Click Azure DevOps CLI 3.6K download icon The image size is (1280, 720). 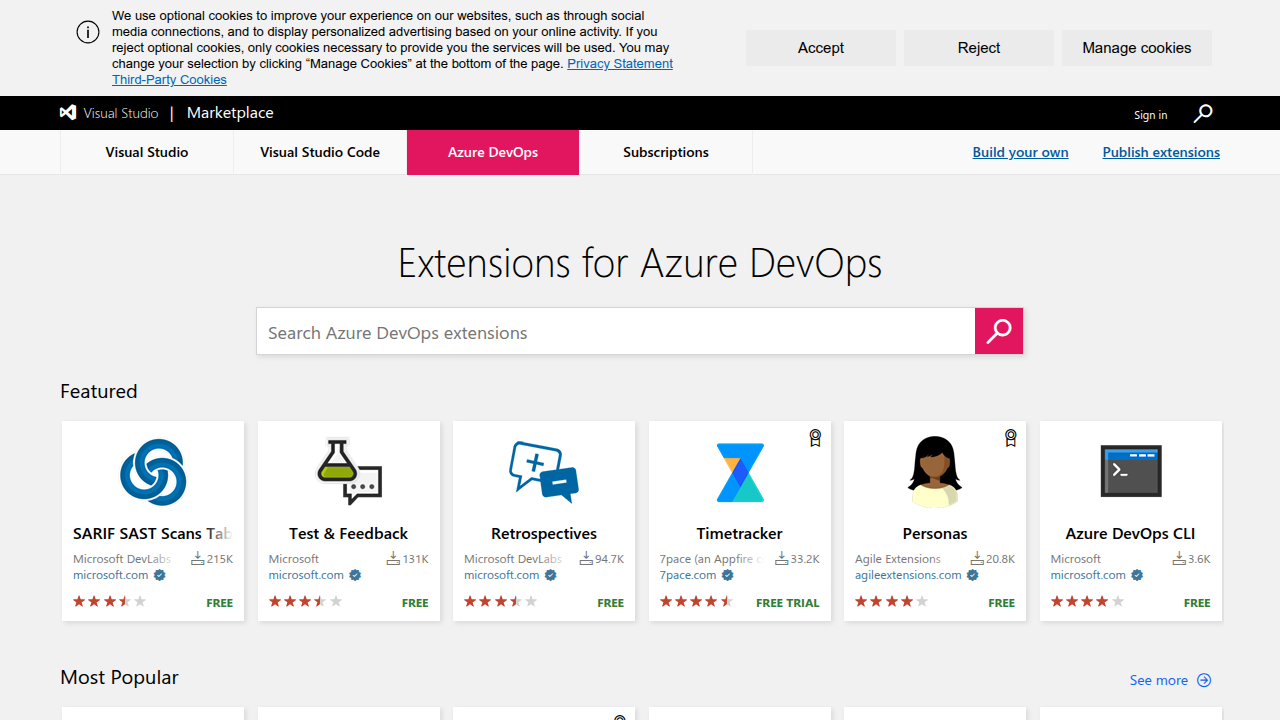tap(1180, 559)
